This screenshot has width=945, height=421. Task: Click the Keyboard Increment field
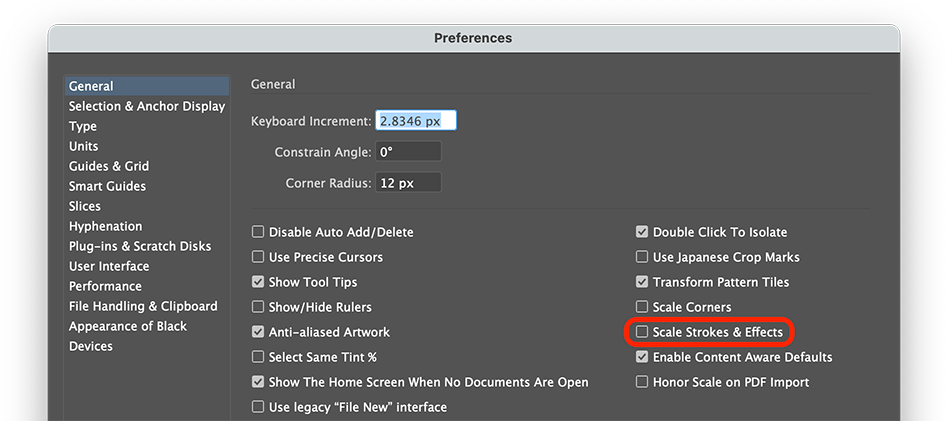pyautogui.click(x=415, y=121)
